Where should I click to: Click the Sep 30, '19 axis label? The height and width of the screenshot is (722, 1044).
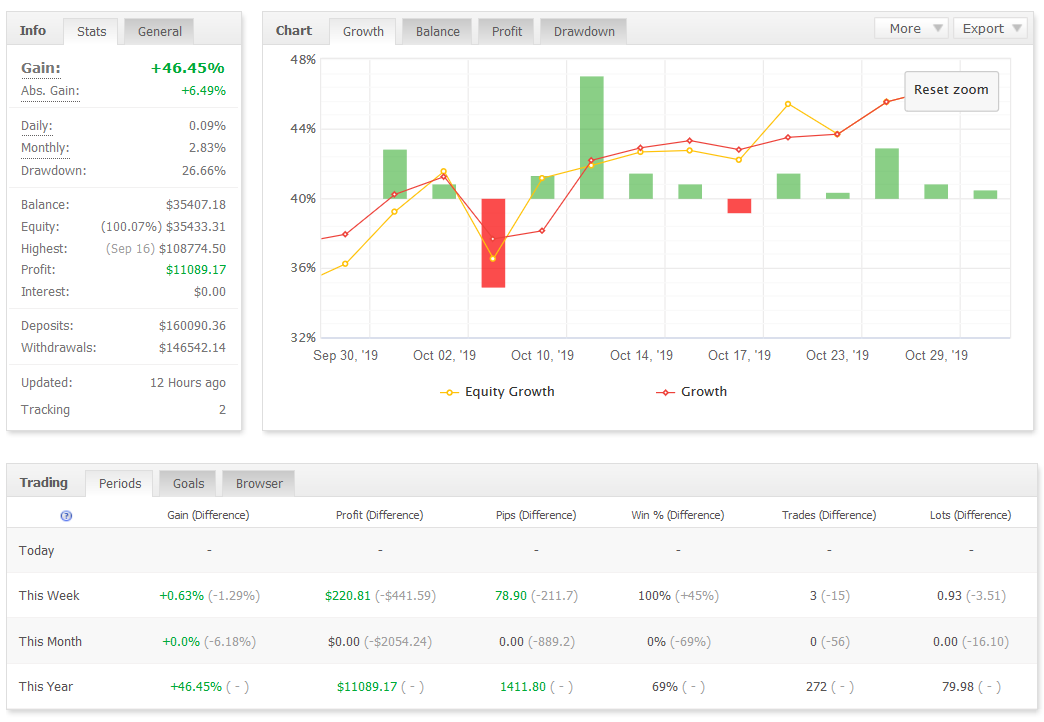tap(345, 356)
